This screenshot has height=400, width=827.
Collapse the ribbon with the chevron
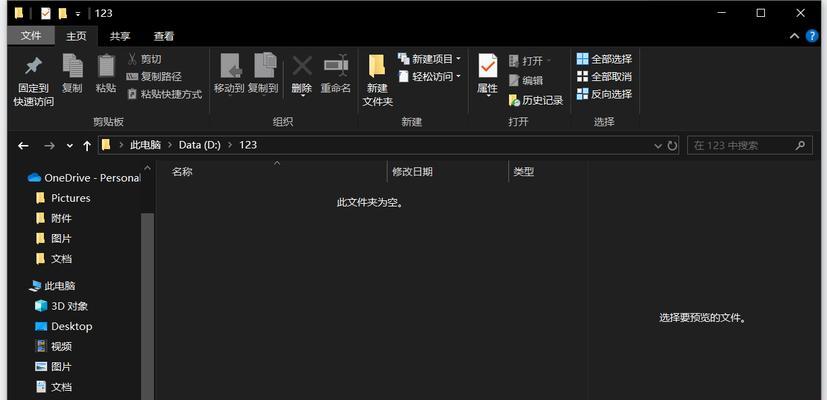[x=794, y=36]
